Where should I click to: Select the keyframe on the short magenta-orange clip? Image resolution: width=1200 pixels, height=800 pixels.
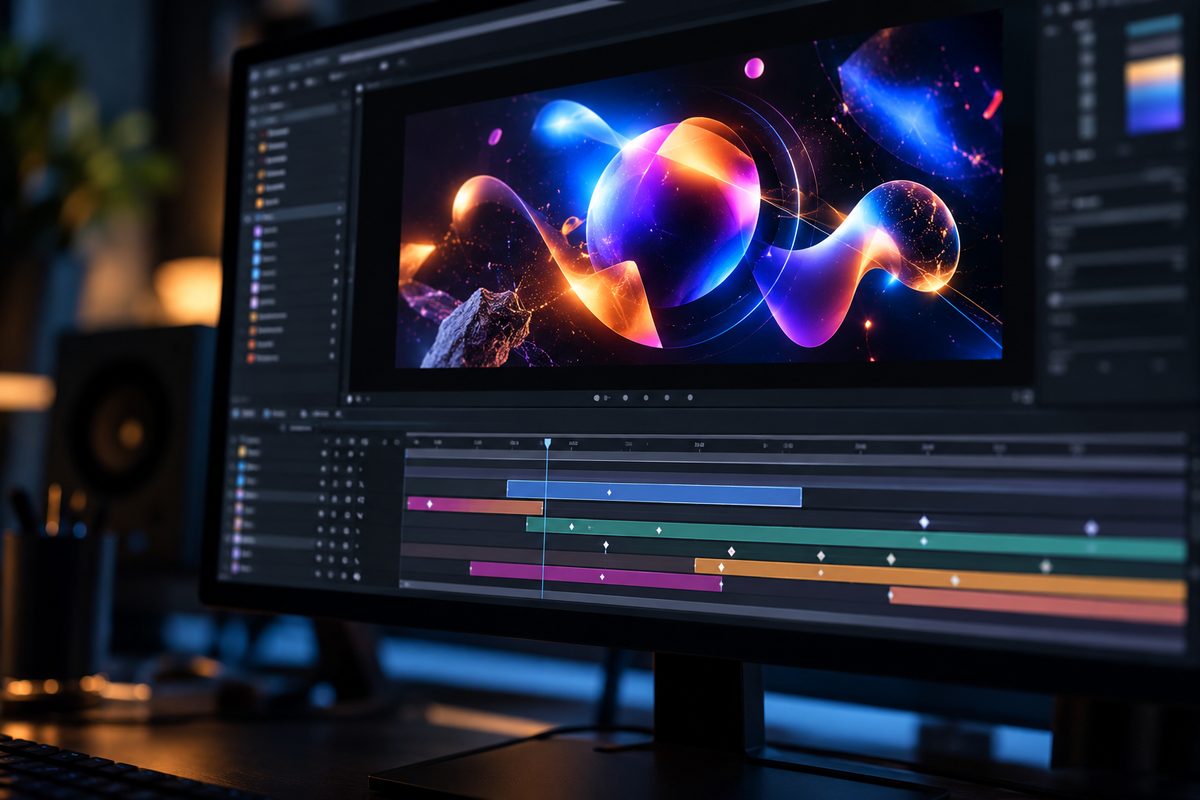click(429, 503)
